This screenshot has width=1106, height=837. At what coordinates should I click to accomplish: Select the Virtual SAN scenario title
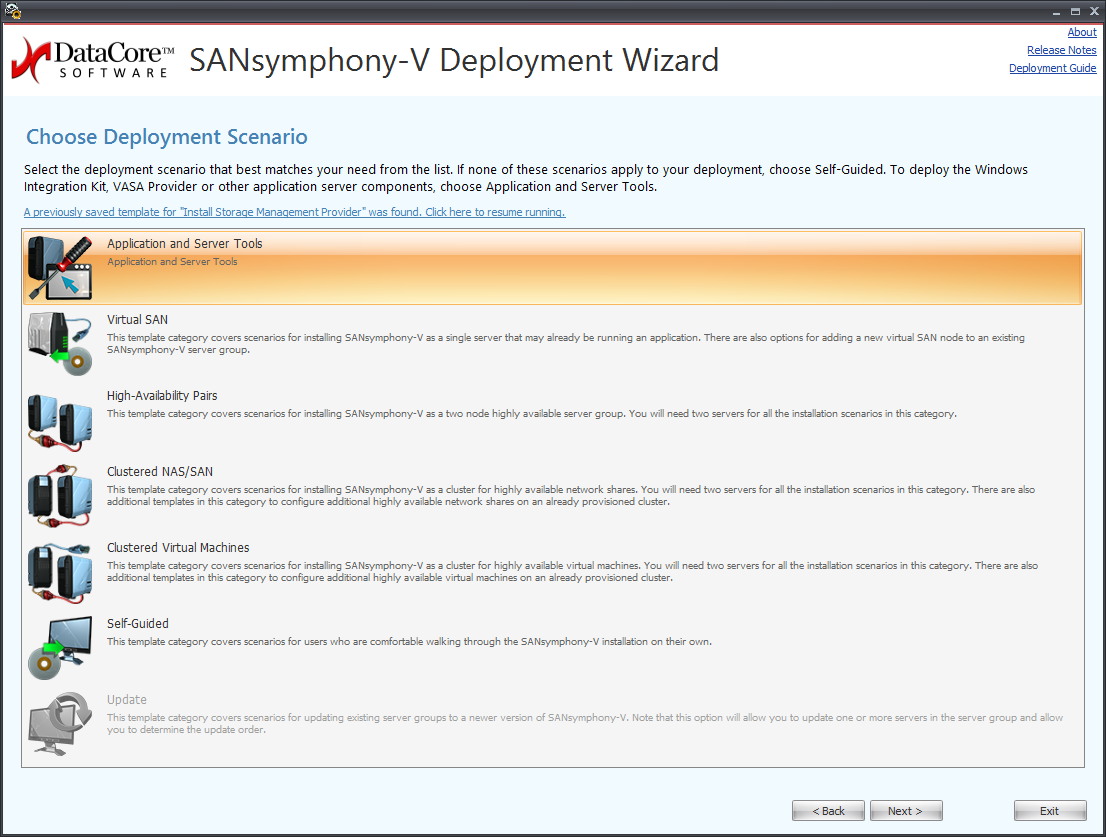137,320
